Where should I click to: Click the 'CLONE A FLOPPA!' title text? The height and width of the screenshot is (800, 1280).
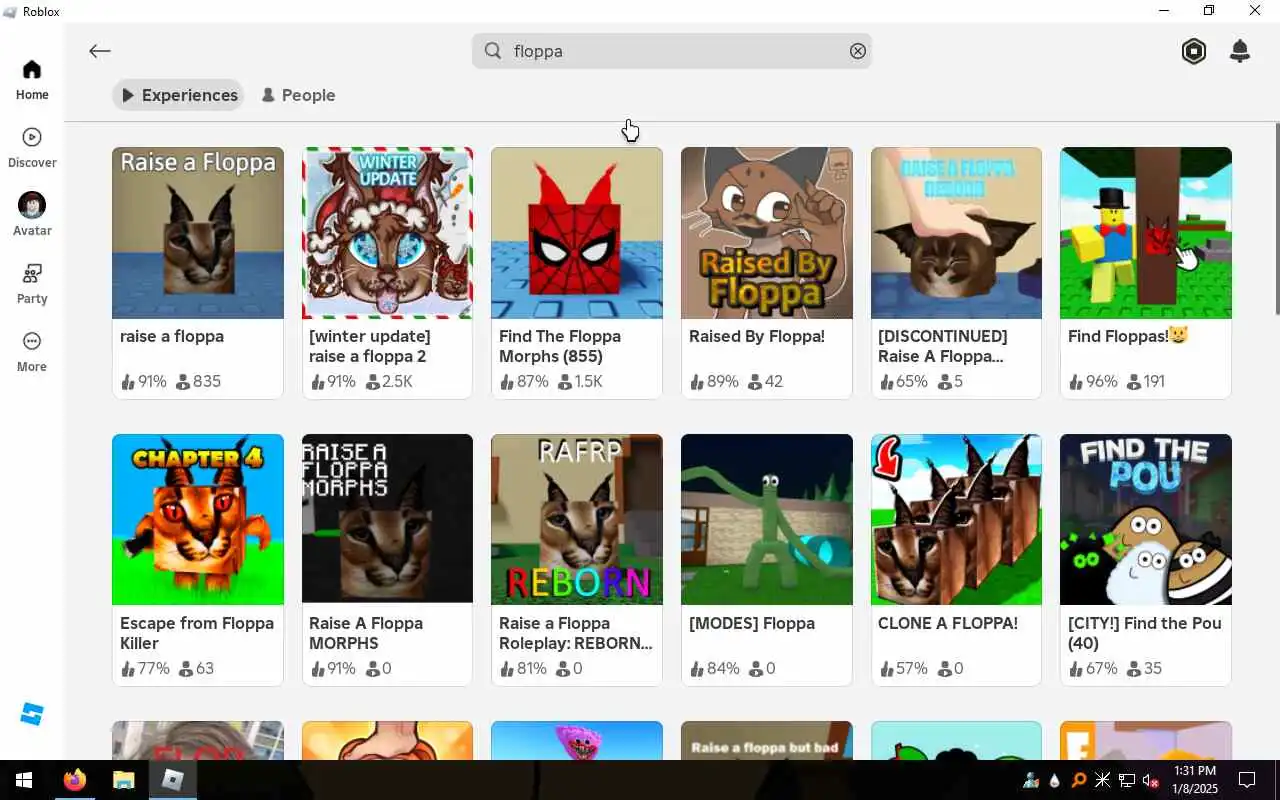click(948, 623)
